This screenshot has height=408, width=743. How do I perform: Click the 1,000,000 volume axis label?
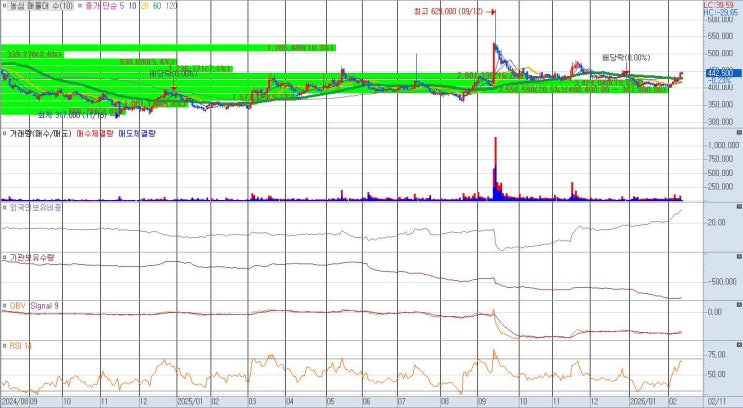(724, 145)
